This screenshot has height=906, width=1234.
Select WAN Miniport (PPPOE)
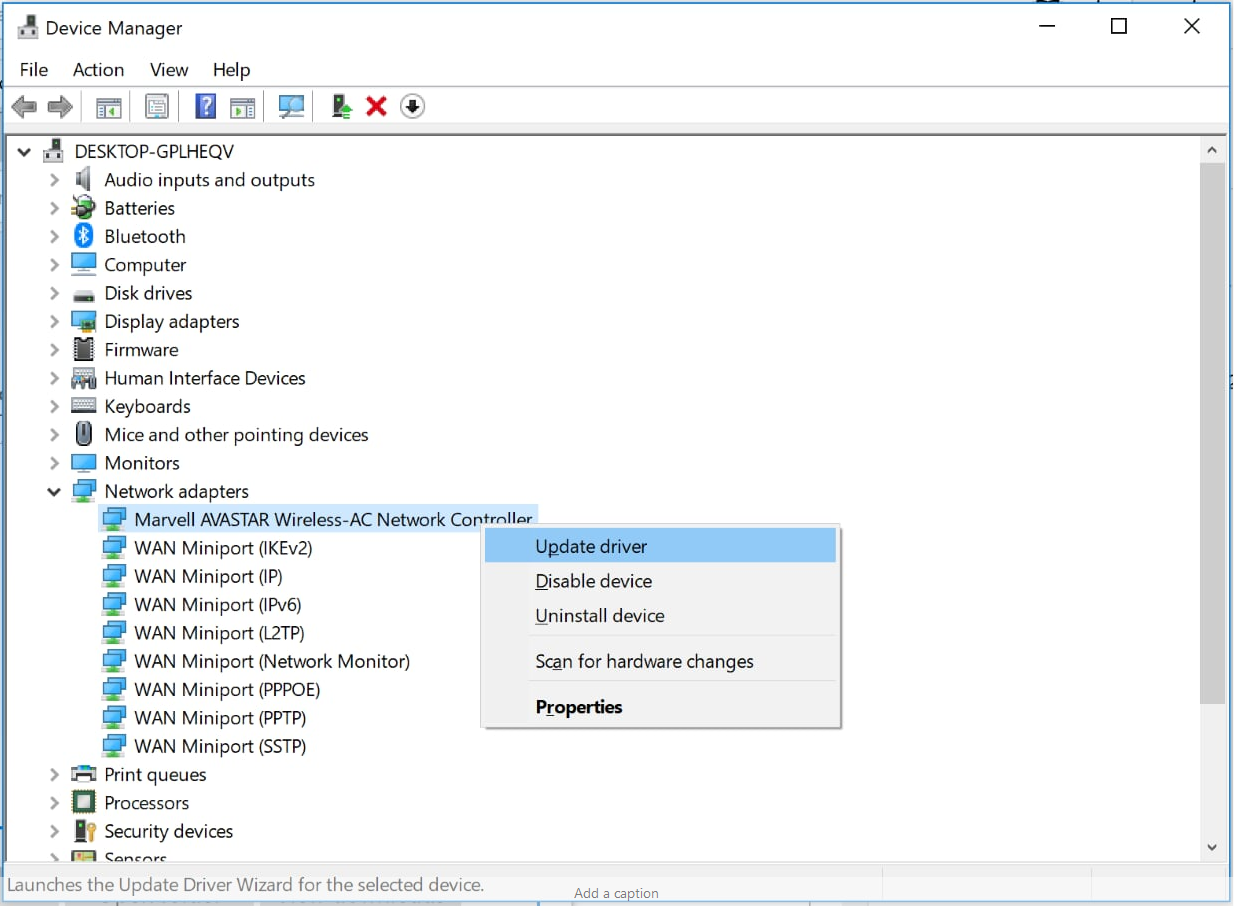click(x=227, y=689)
